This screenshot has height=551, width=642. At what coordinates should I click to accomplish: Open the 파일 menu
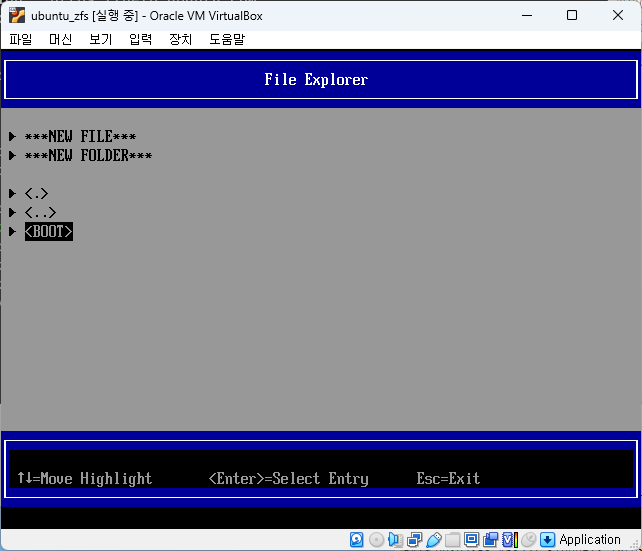point(20,39)
